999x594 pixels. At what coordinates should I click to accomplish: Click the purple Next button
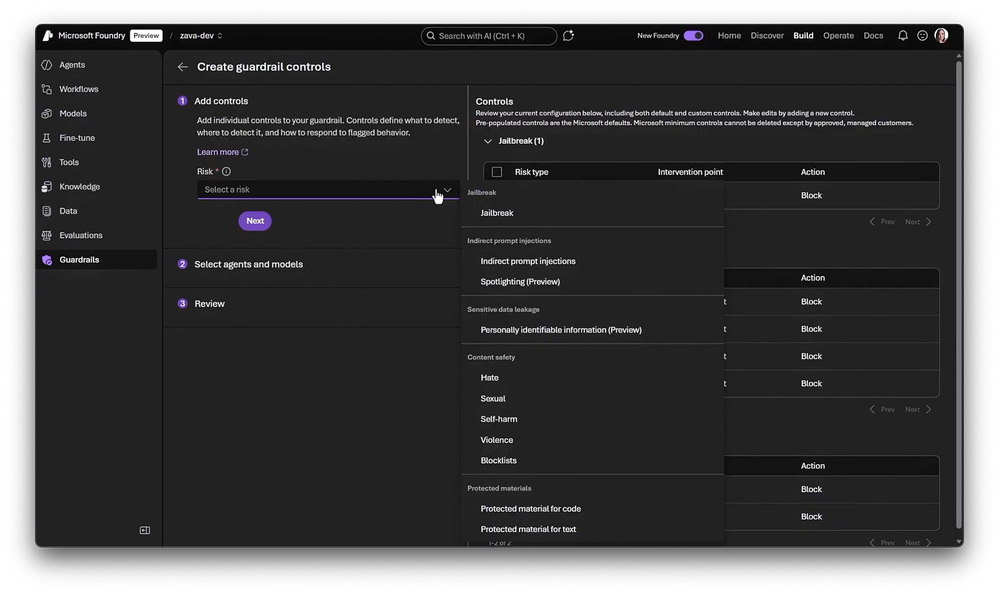click(x=255, y=221)
